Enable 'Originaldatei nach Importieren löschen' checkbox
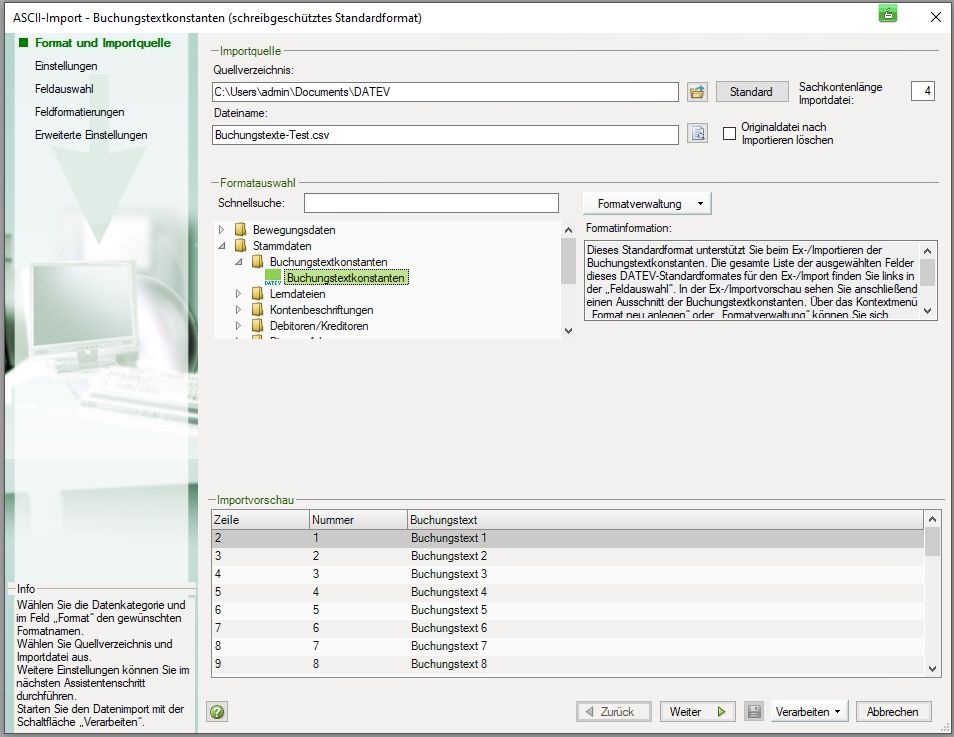This screenshot has width=954, height=737. click(729, 133)
